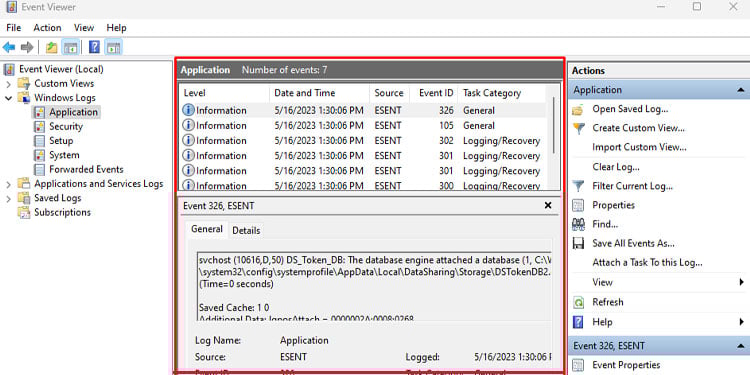Click the Security log icon
This screenshot has width=750, height=375.
point(40,127)
